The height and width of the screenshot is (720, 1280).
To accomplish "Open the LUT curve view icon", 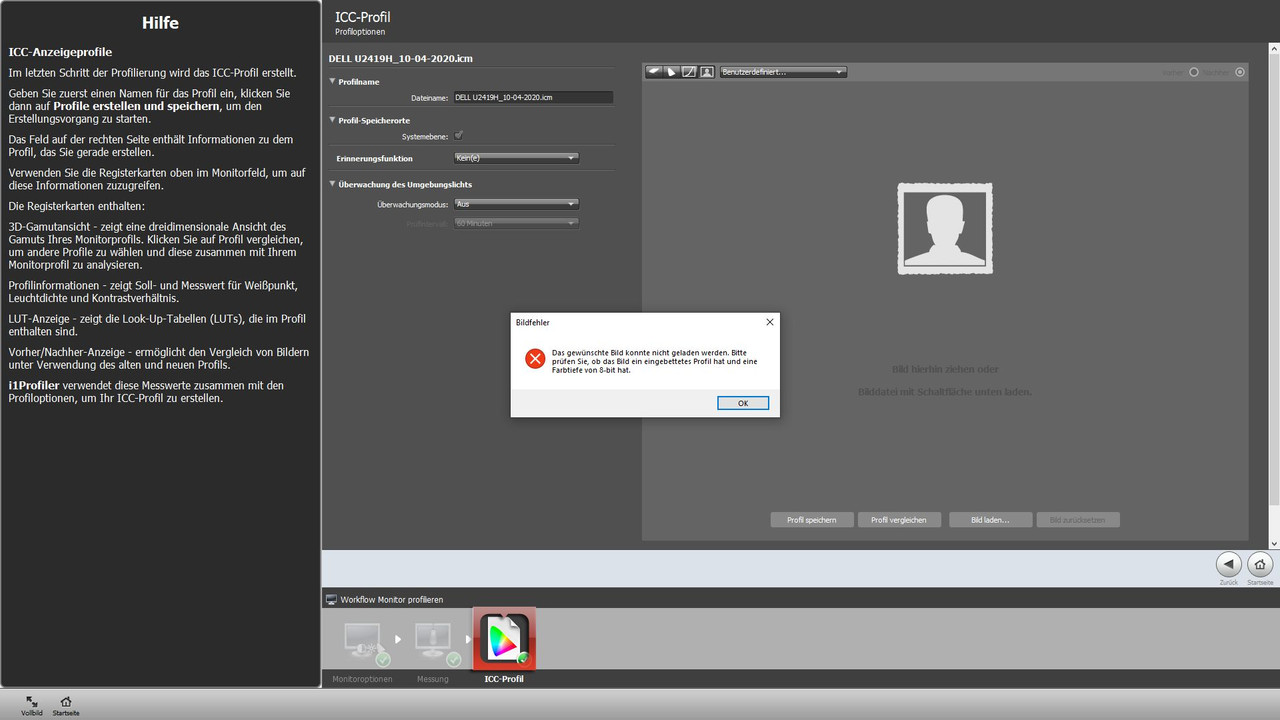I will pyautogui.click(x=689, y=72).
